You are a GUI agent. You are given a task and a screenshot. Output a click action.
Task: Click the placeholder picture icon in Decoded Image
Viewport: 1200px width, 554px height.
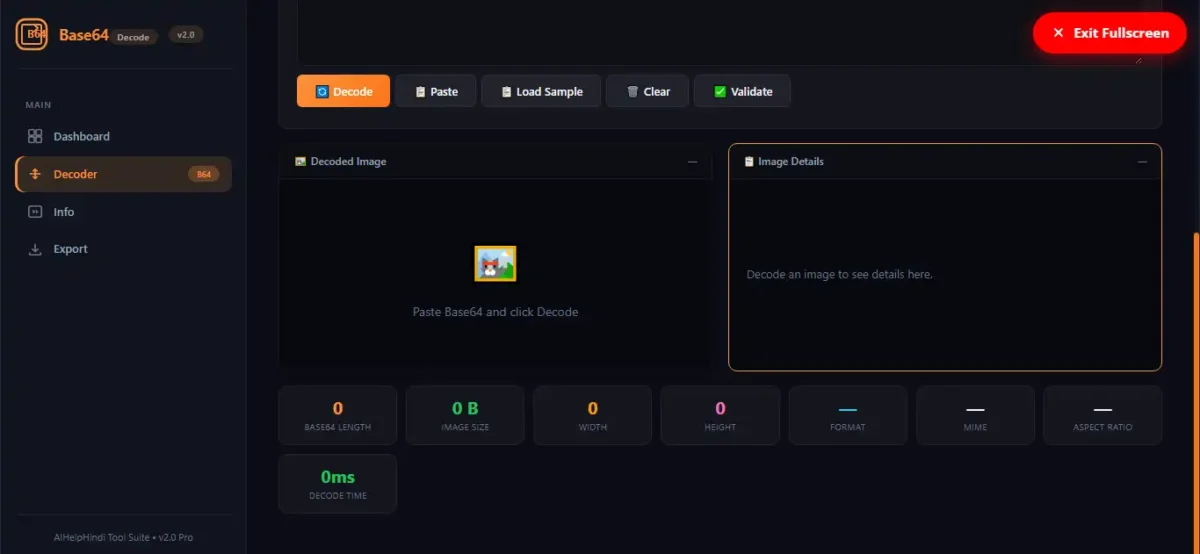tap(495, 264)
